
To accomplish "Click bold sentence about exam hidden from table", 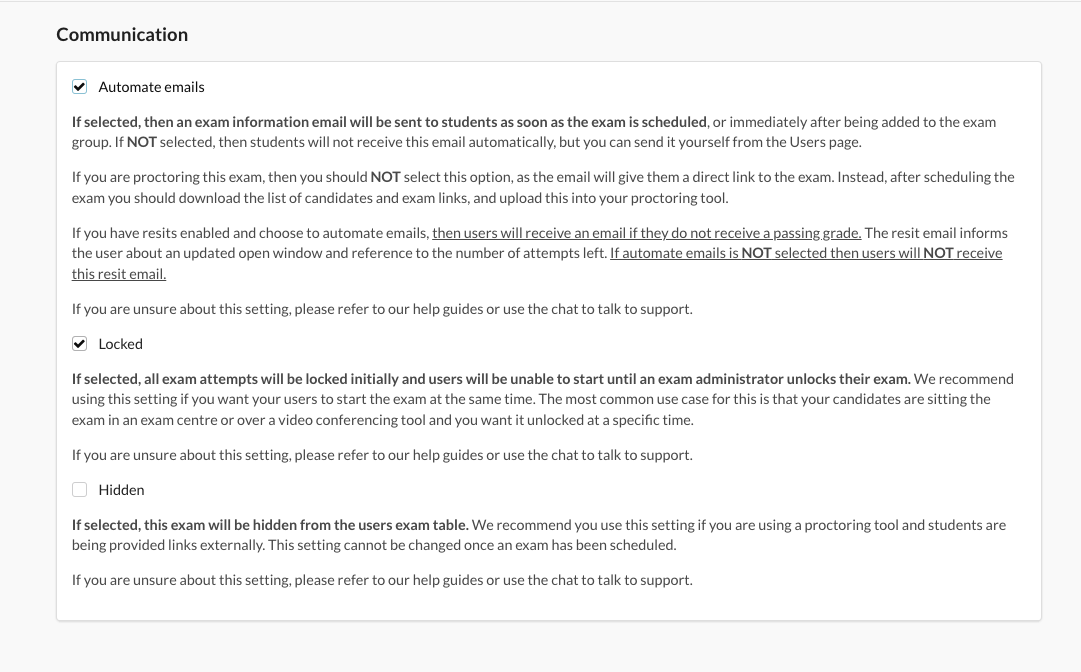I will (270, 525).
